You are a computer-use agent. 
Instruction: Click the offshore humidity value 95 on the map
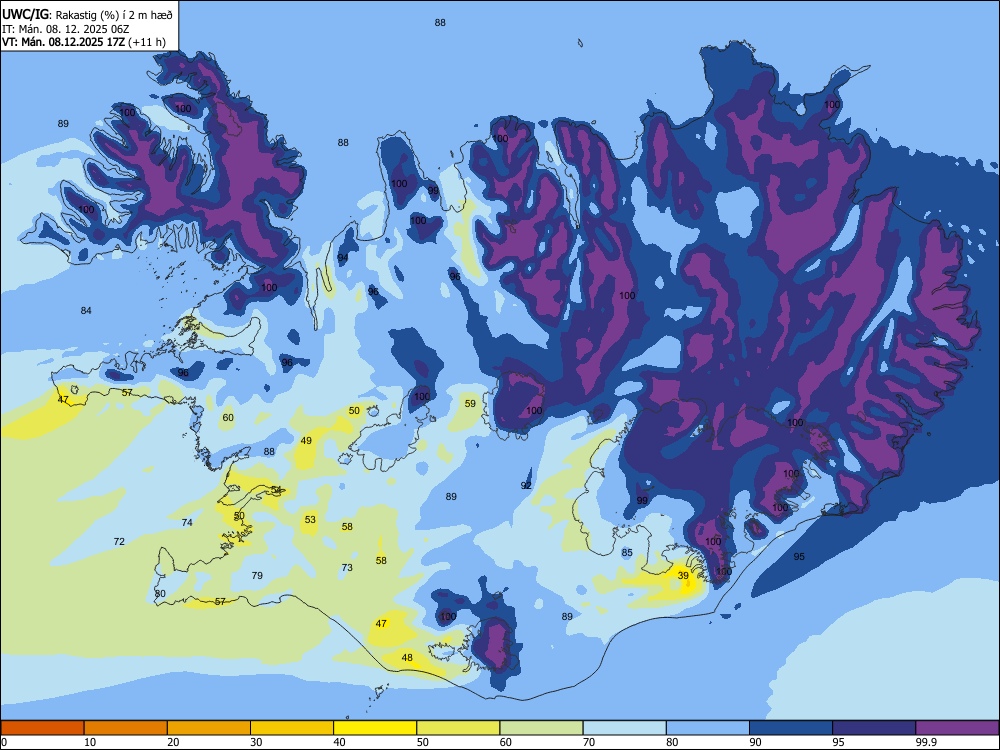coord(799,556)
